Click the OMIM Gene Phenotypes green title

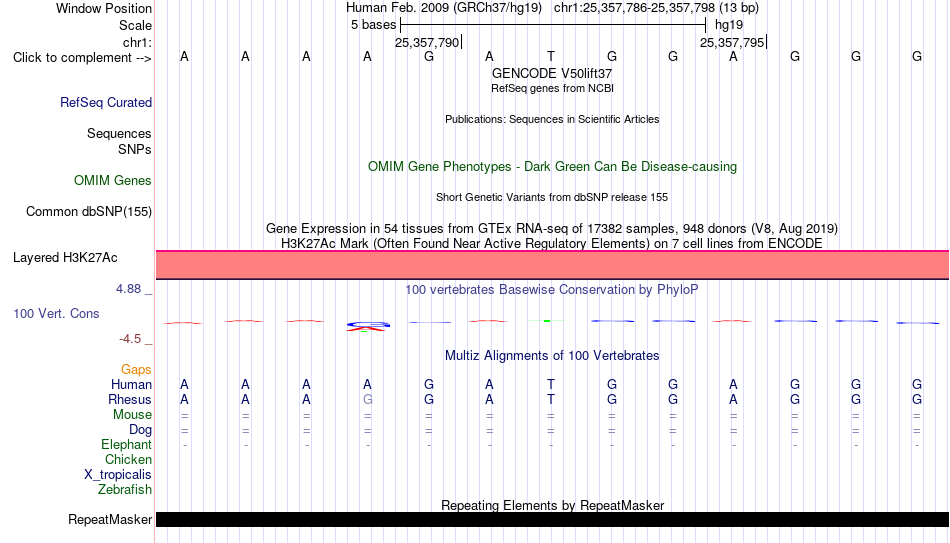tap(552, 167)
